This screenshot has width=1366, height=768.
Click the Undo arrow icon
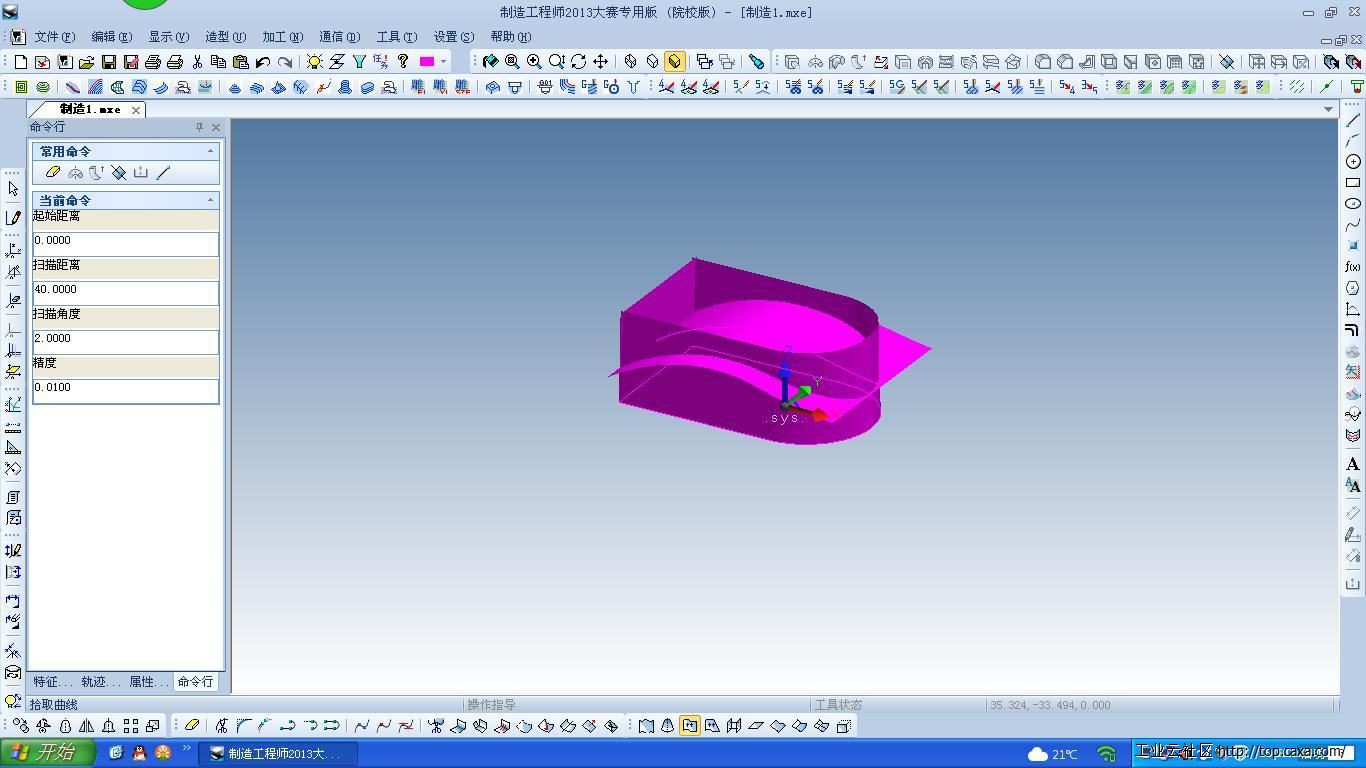click(x=263, y=62)
